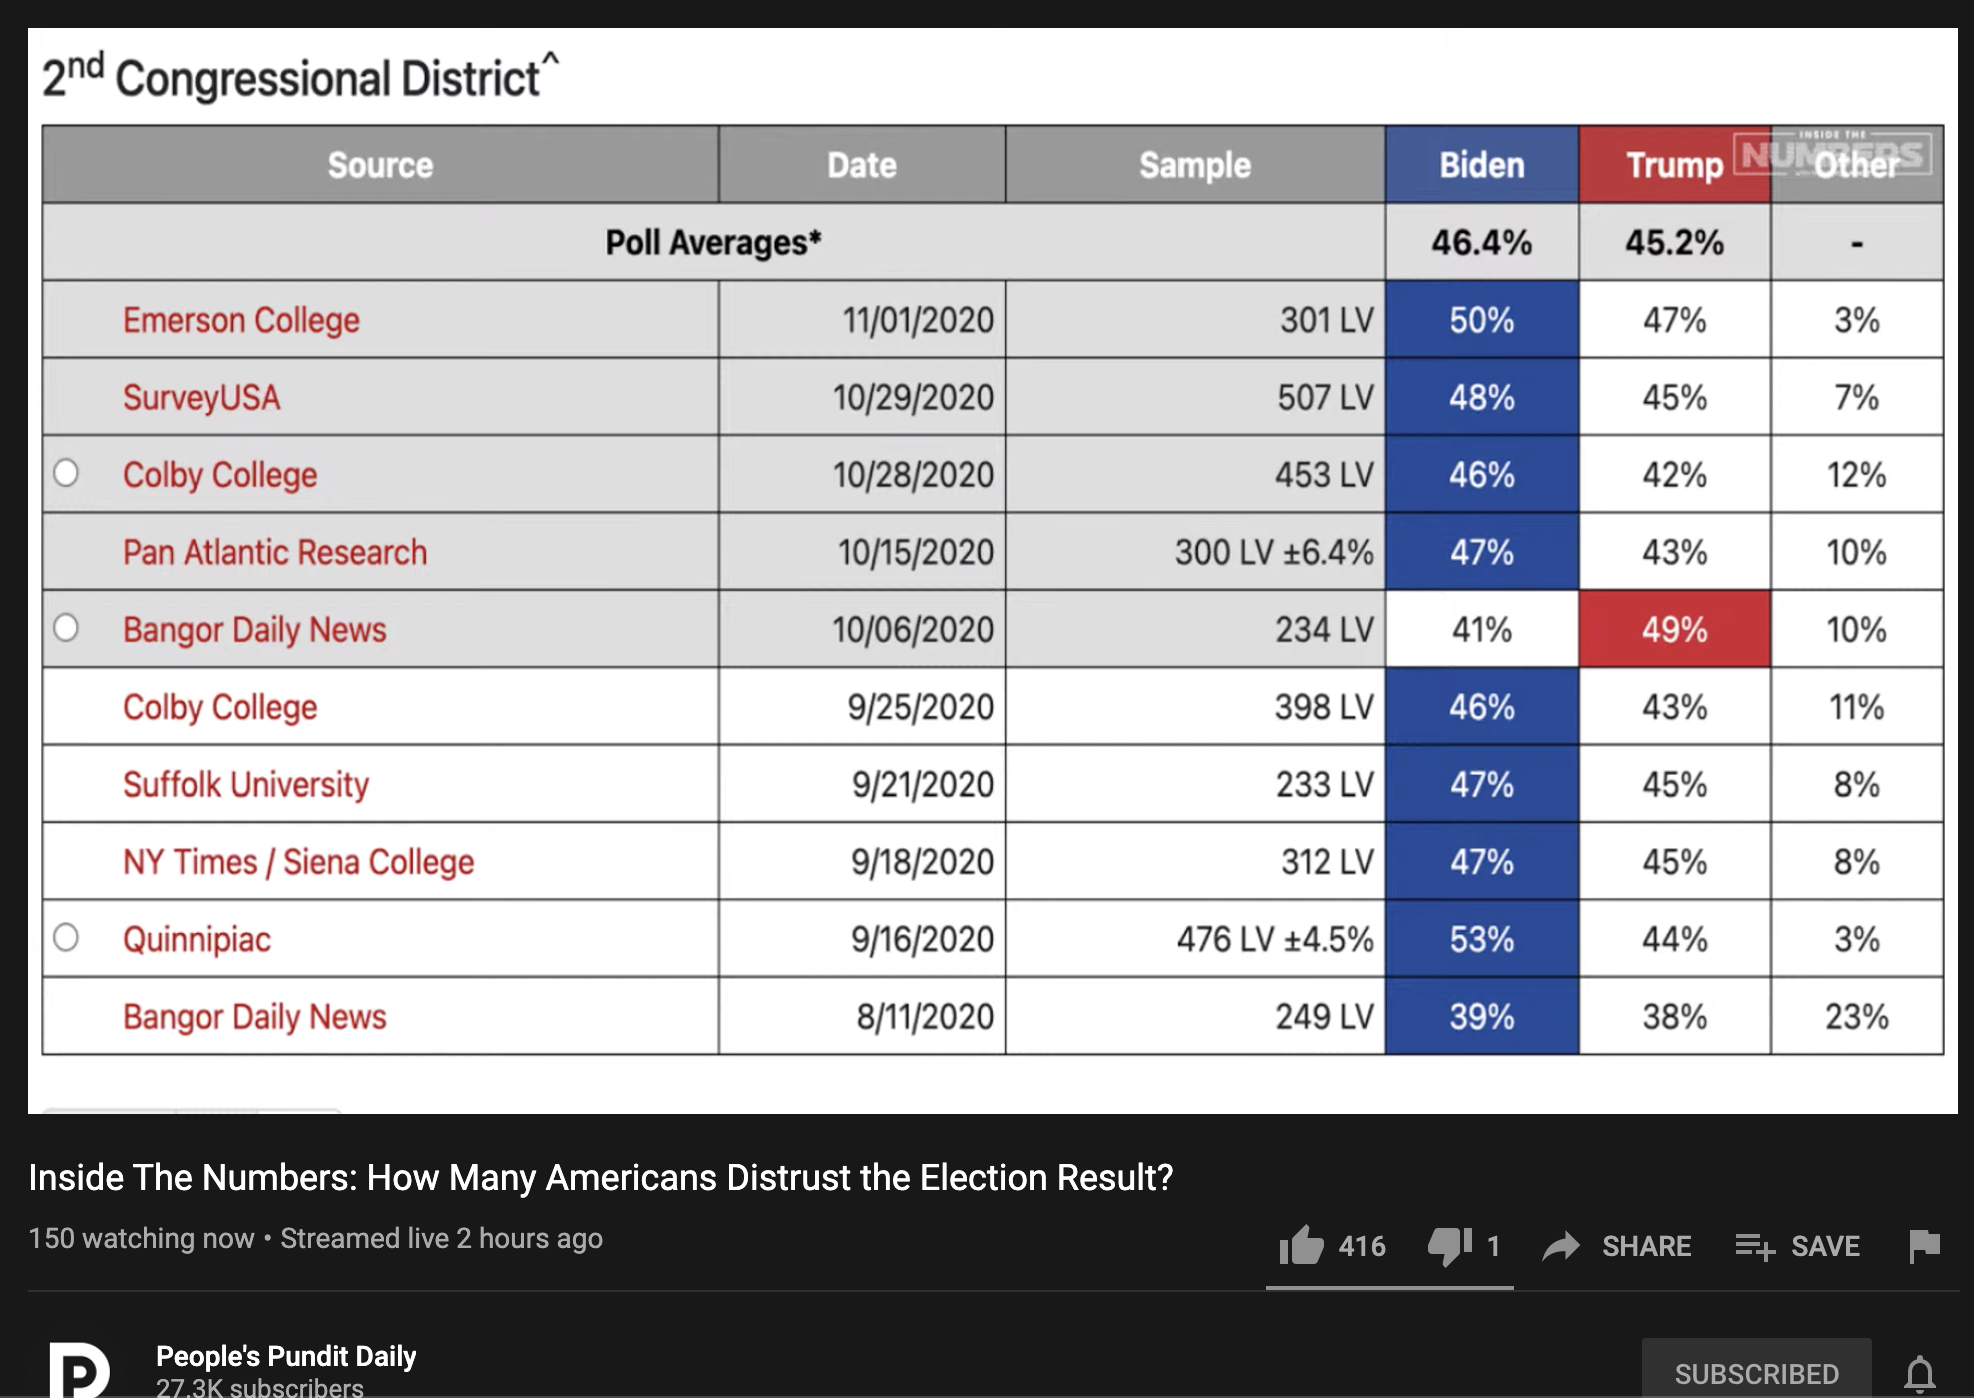The width and height of the screenshot is (1974, 1398).
Task: Click the 46.4% Biden poll average
Action: pos(1482,242)
